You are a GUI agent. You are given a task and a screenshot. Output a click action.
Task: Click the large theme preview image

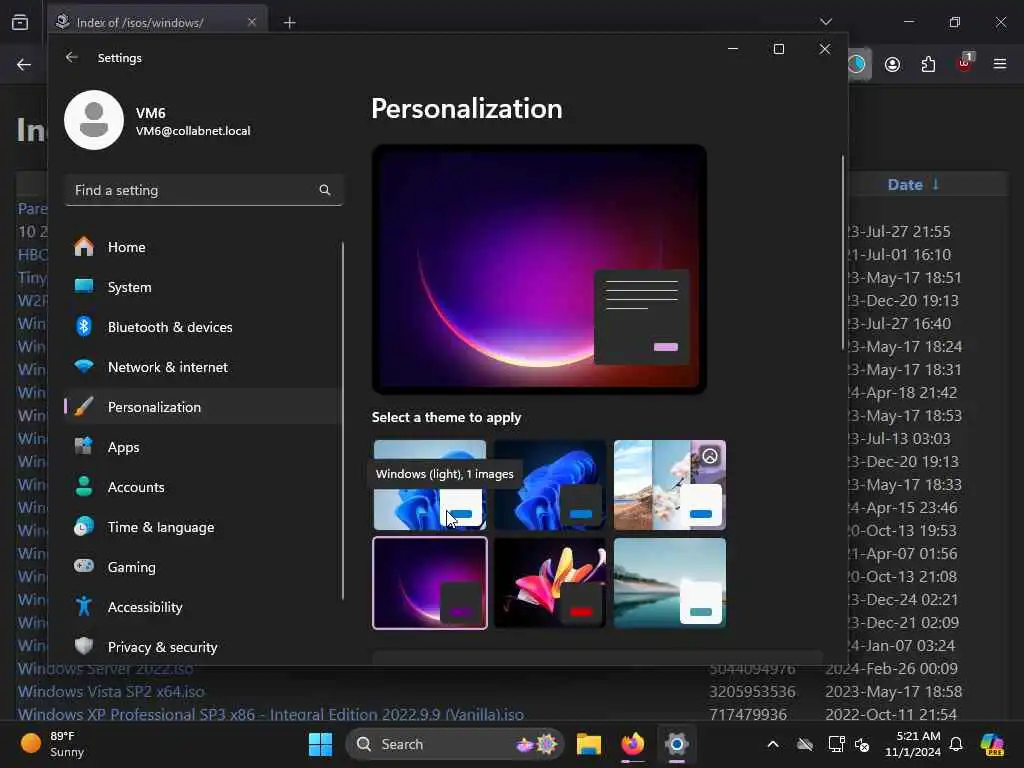tap(539, 269)
